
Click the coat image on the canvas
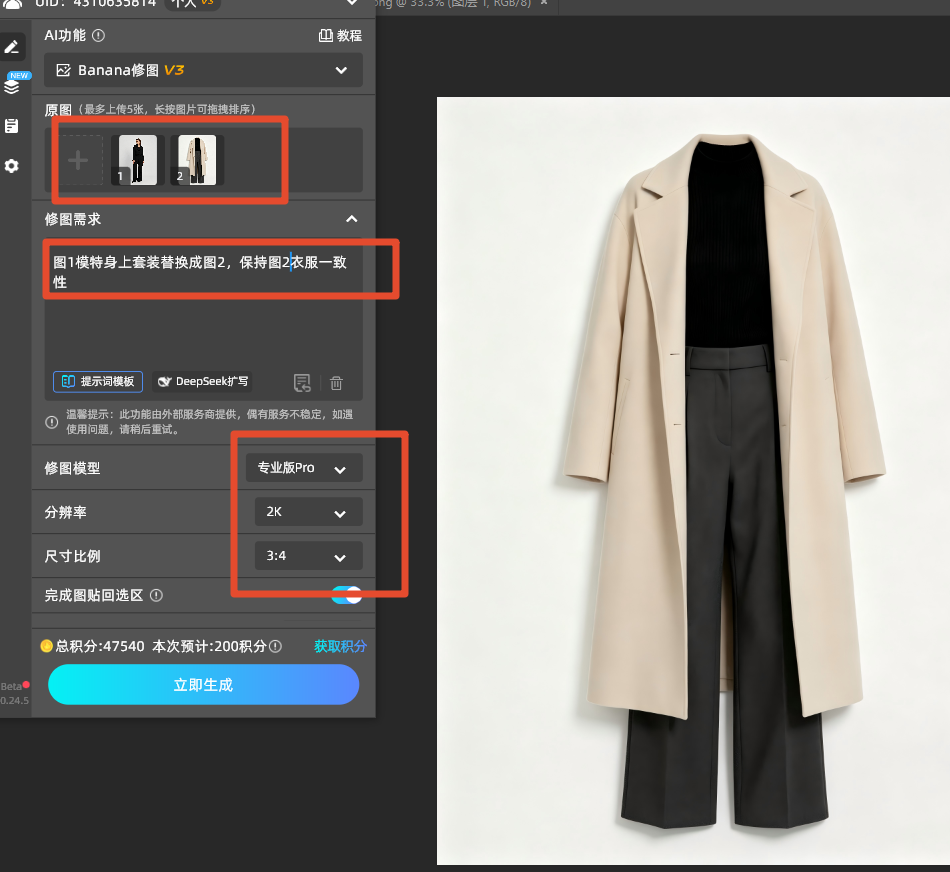pyautogui.click(x=693, y=481)
